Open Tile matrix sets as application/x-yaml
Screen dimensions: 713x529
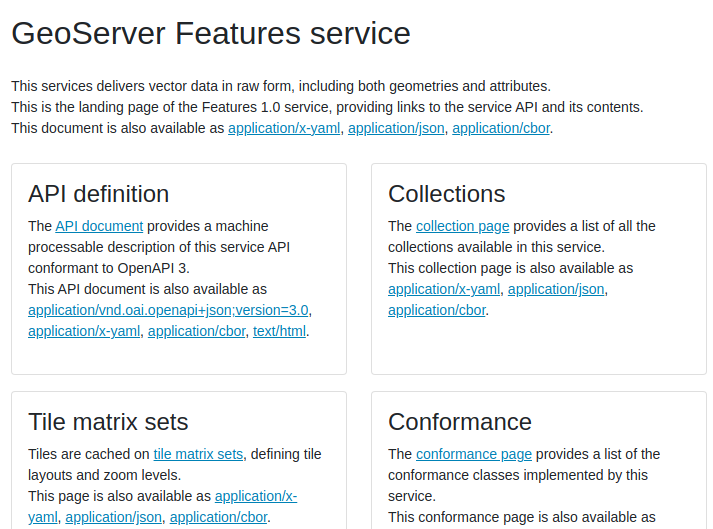256,496
